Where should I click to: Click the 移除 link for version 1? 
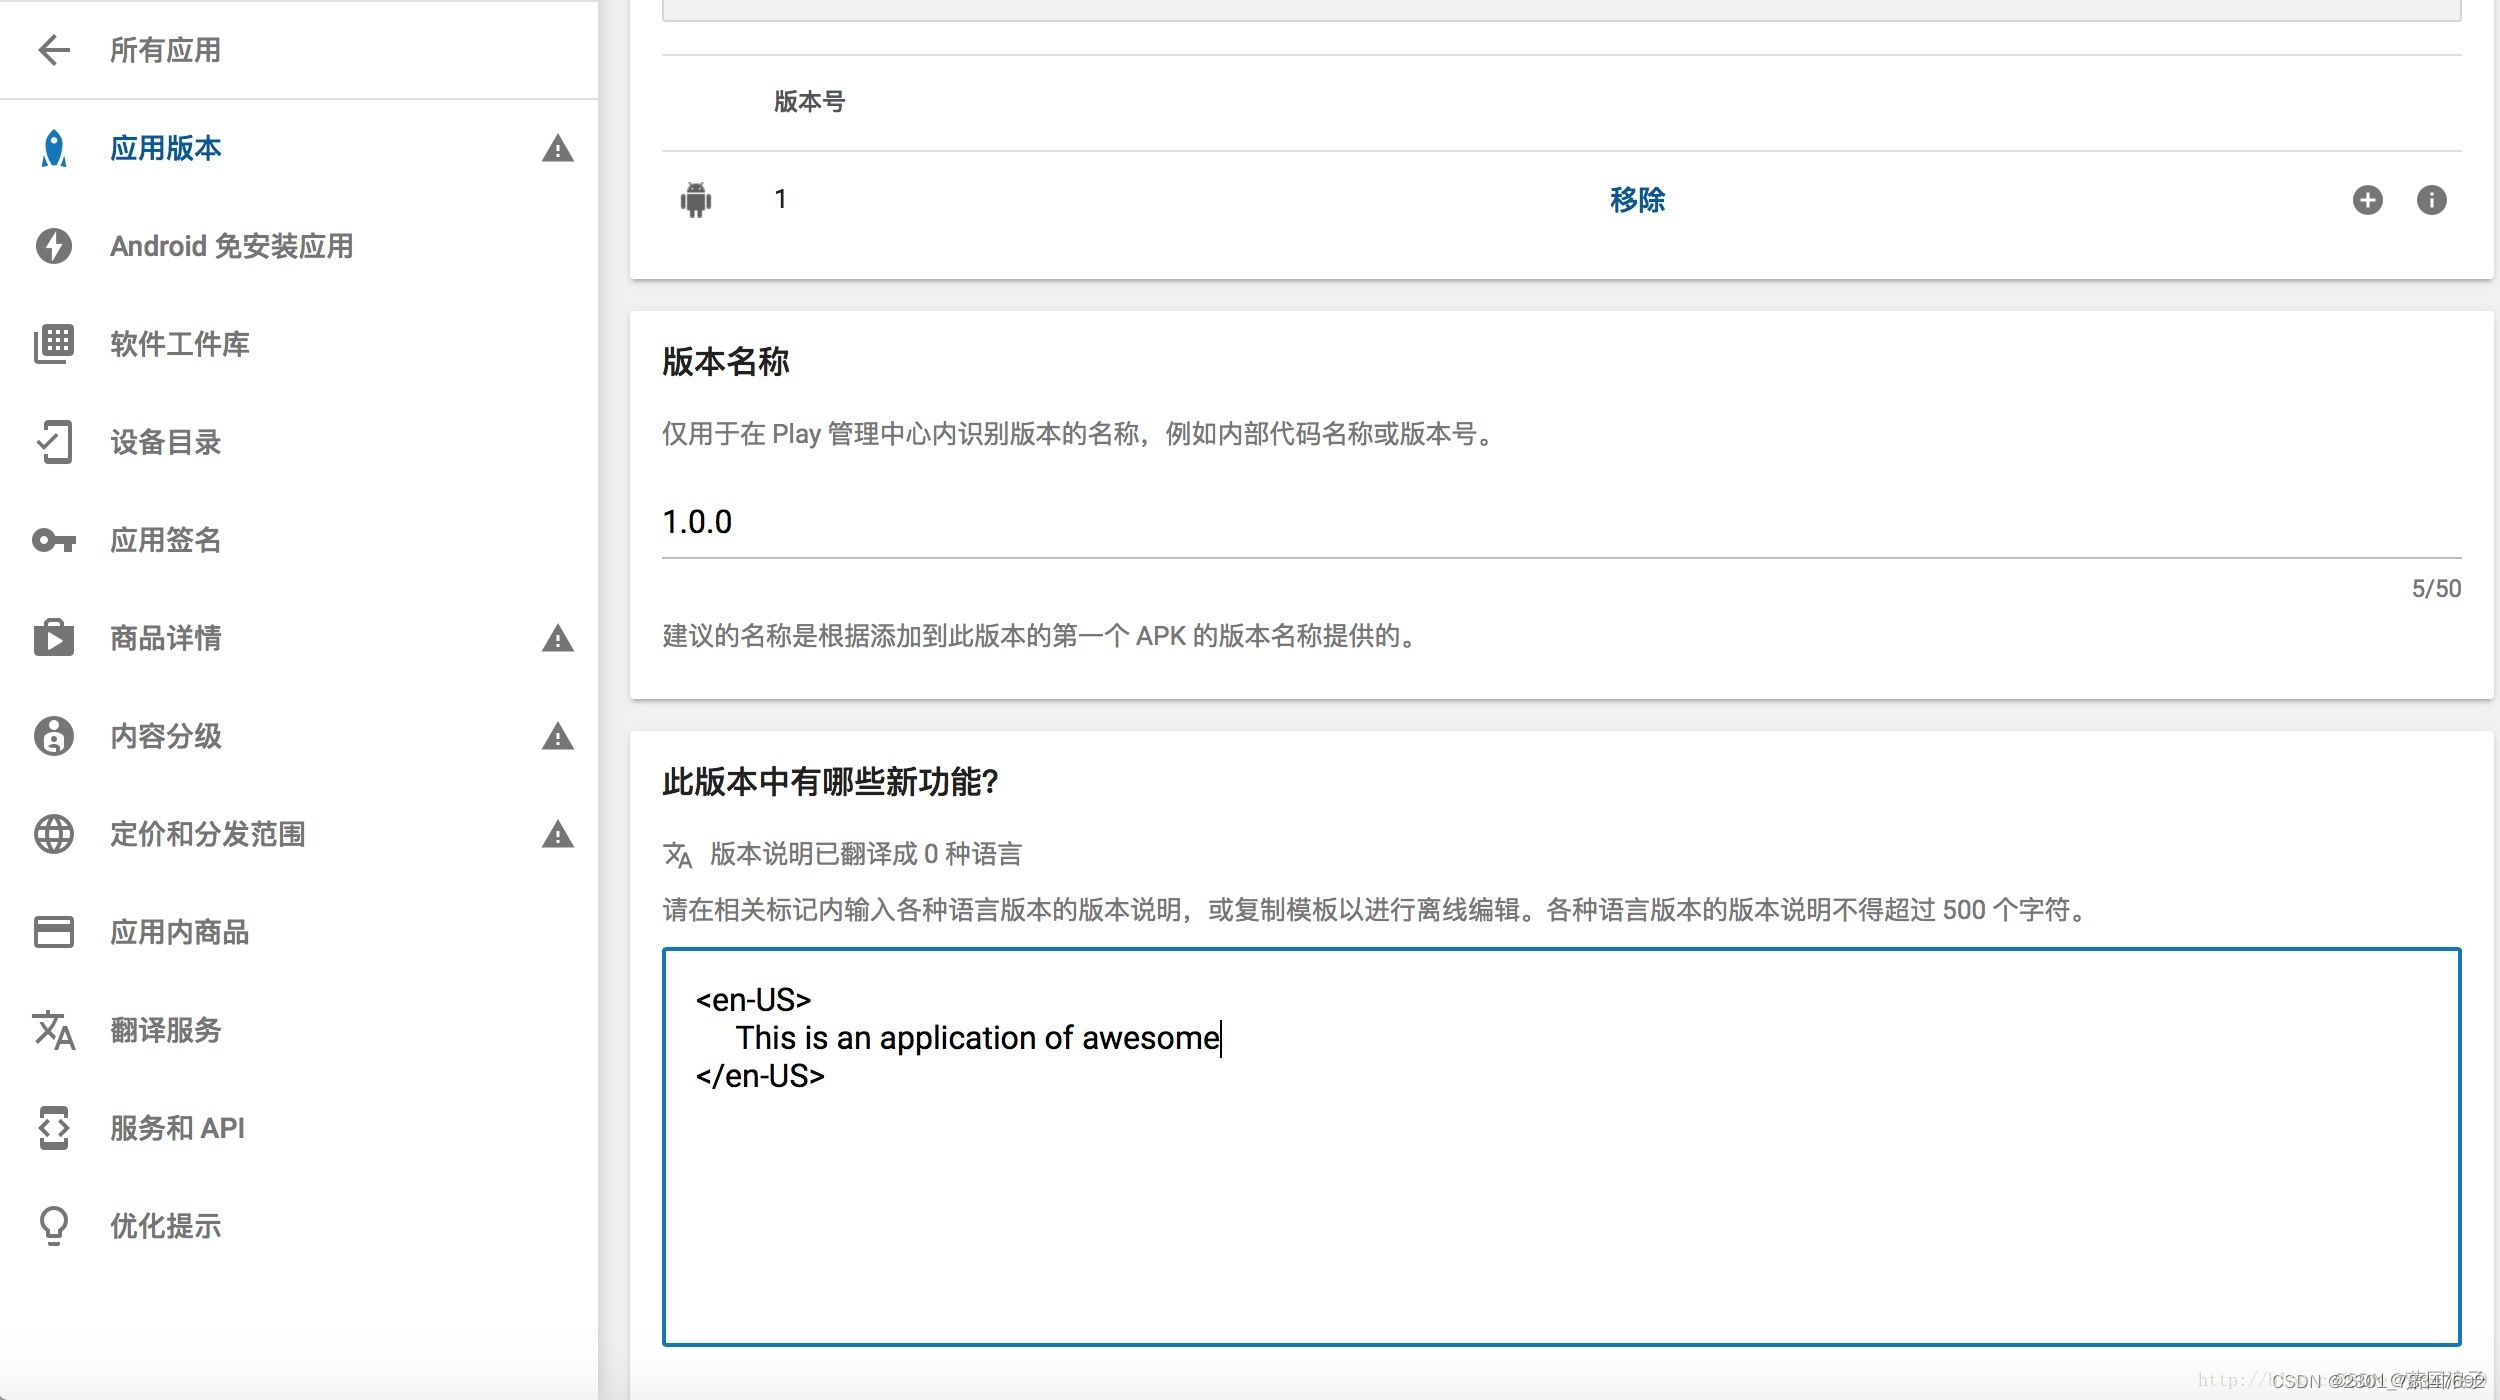pos(1637,200)
